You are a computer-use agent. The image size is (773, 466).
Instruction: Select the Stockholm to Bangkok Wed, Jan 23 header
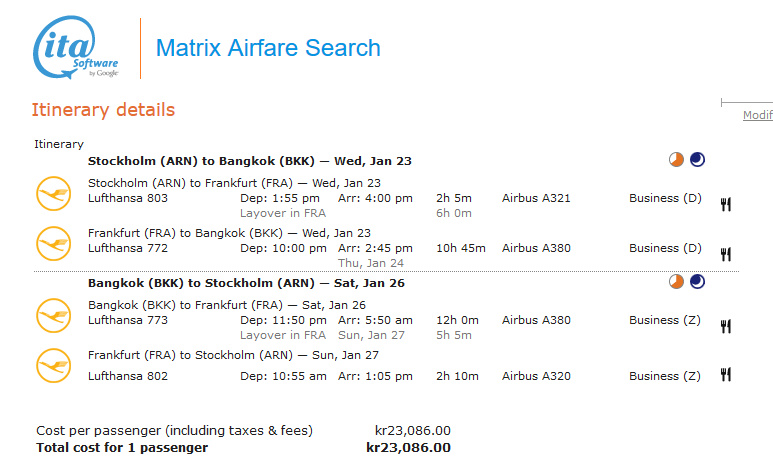[x=249, y=161]
